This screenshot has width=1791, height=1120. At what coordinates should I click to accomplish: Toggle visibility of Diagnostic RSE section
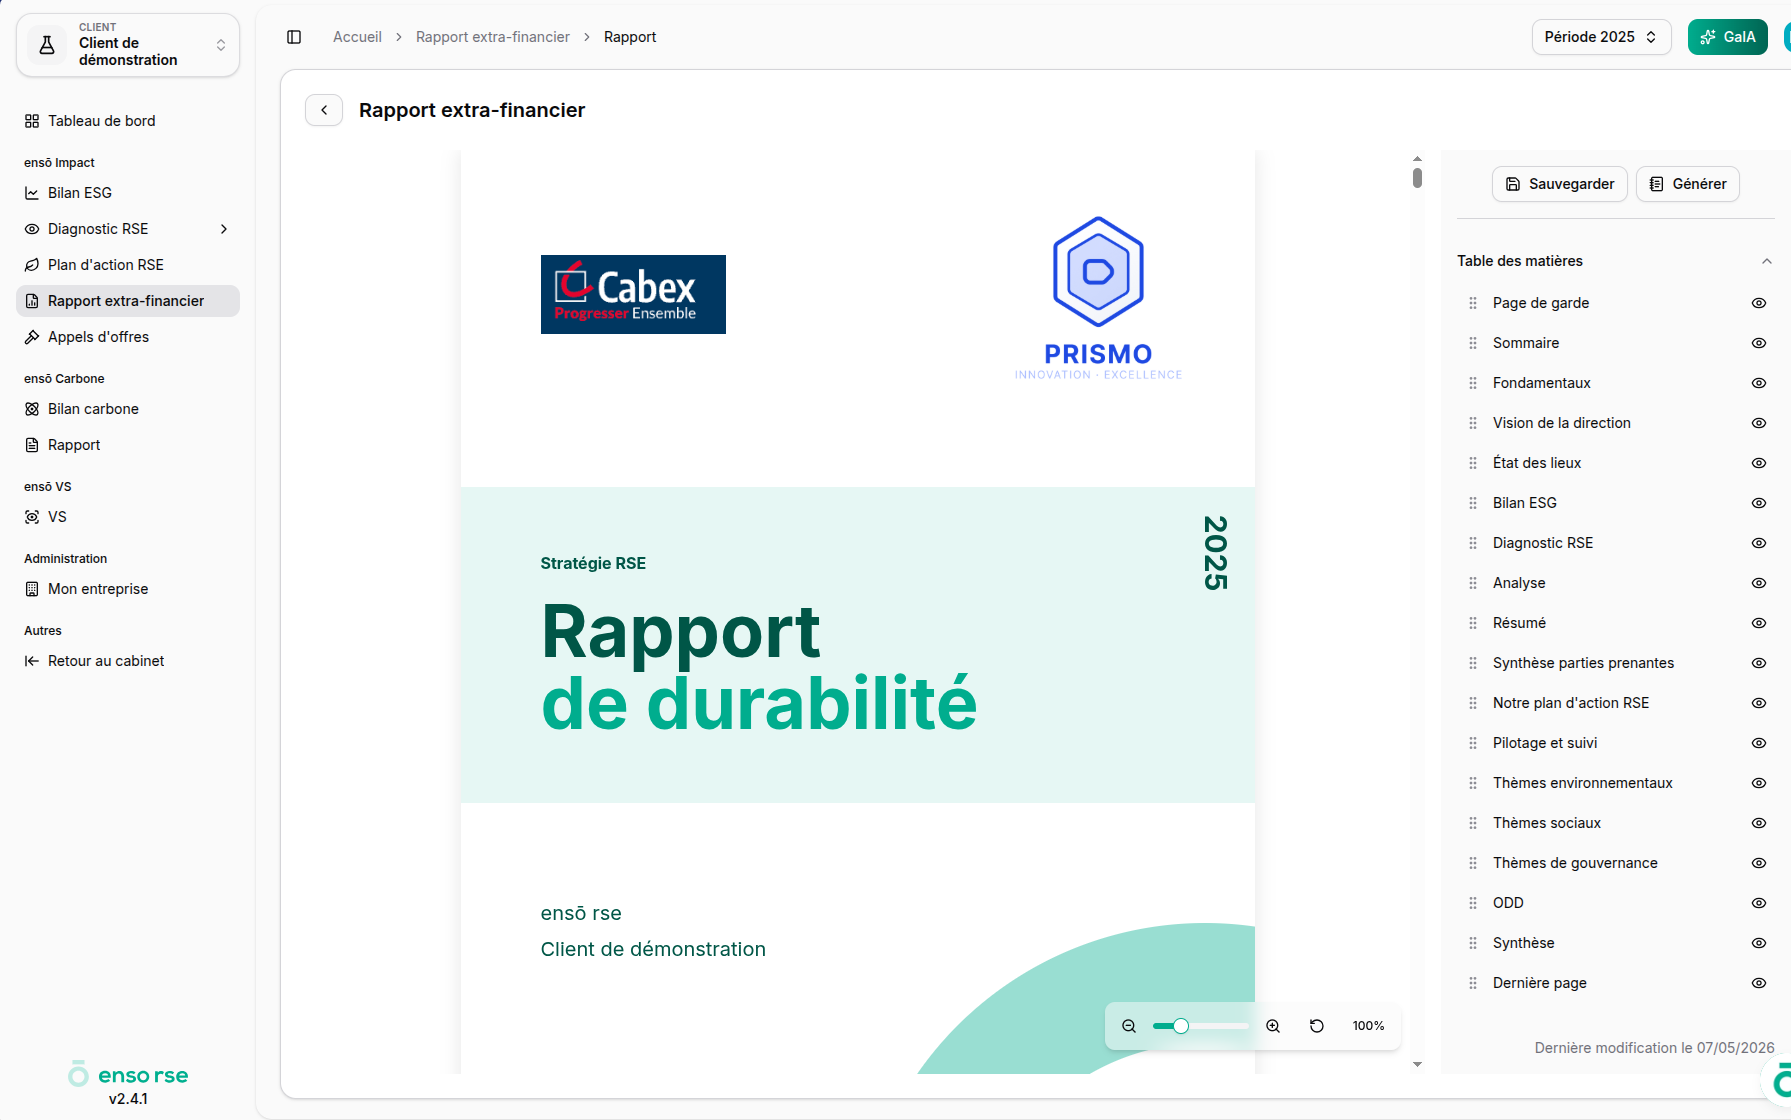tap(1759, 543)
